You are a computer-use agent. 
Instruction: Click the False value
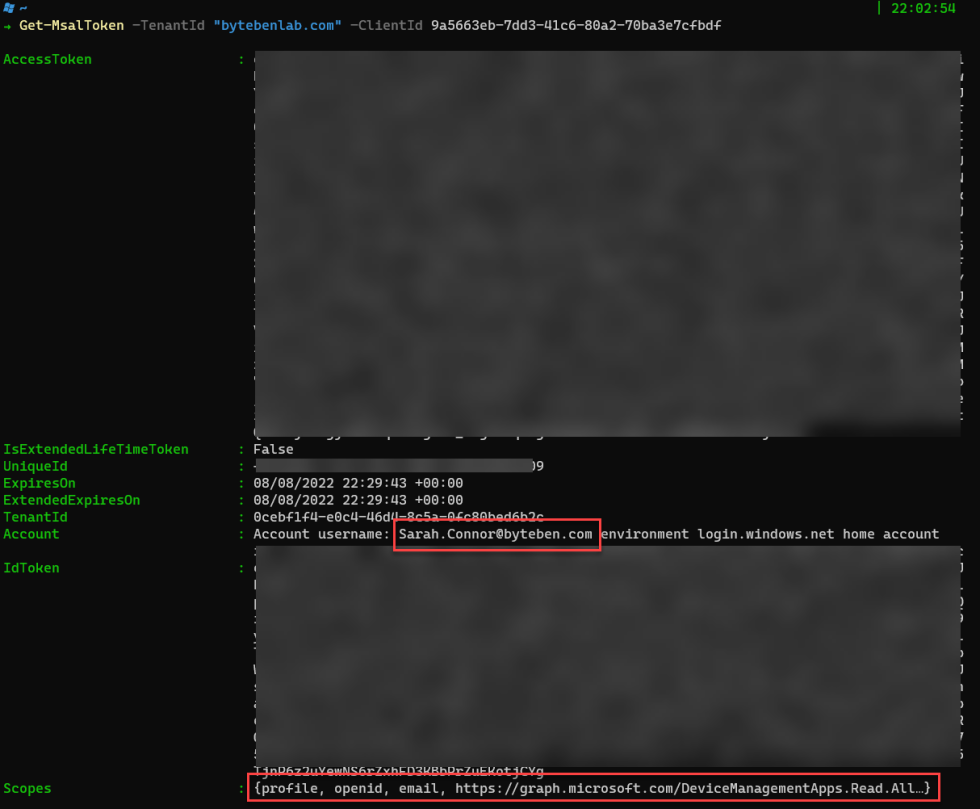coord(273,450)
